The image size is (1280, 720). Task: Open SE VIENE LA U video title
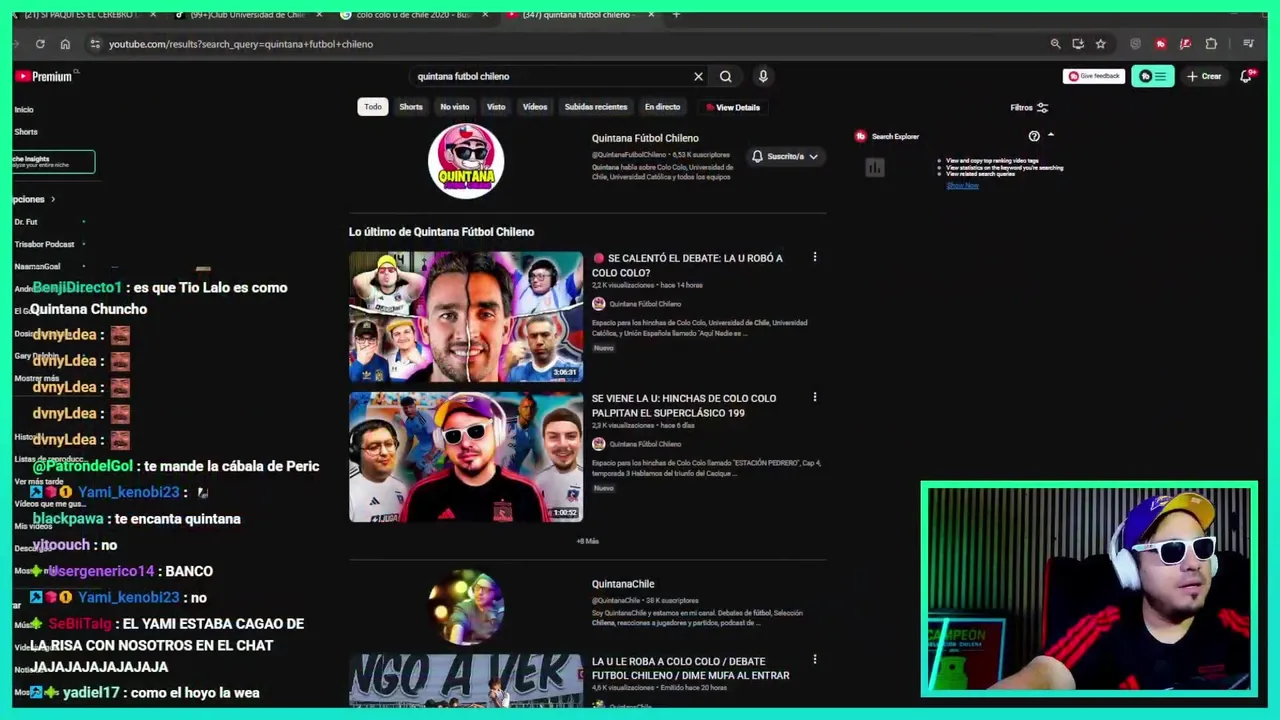(x=684, y=405)
